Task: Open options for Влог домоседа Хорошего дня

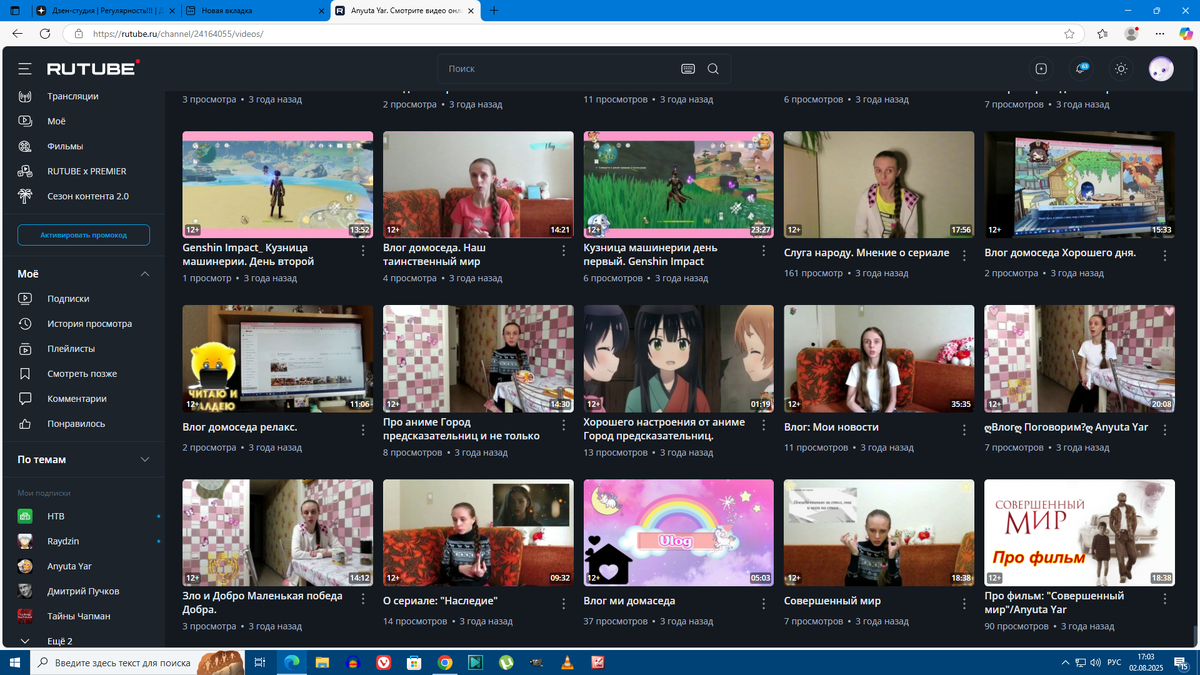Action: (1165, 256)
